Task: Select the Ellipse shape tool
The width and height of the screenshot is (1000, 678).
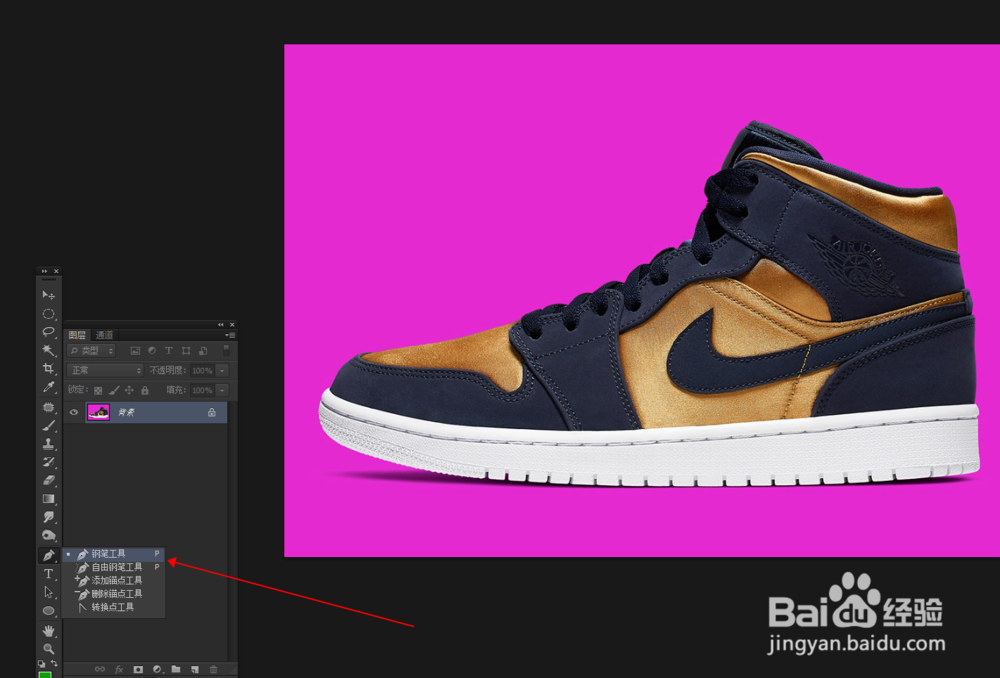Action: pos(48,611)
